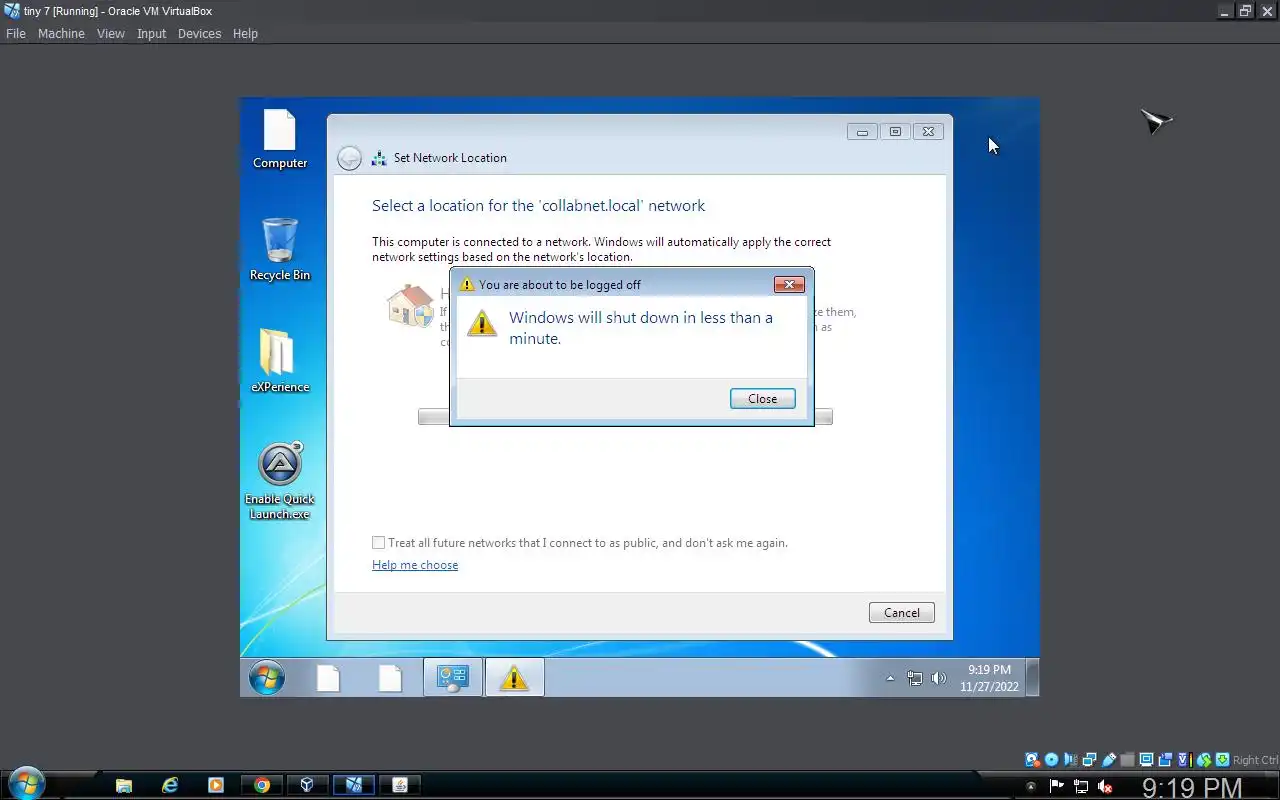Open the VirtualBox File menu

pos(16,33)
